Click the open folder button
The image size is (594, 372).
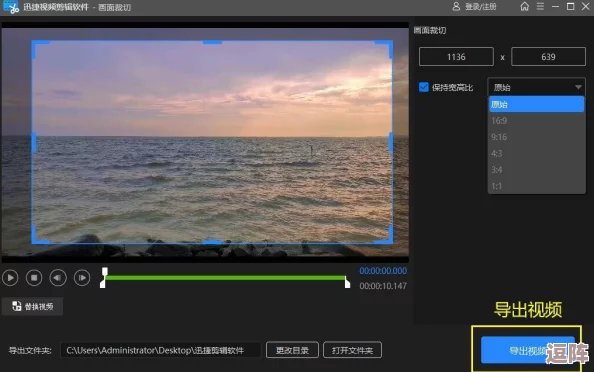(x=352, y=350)
